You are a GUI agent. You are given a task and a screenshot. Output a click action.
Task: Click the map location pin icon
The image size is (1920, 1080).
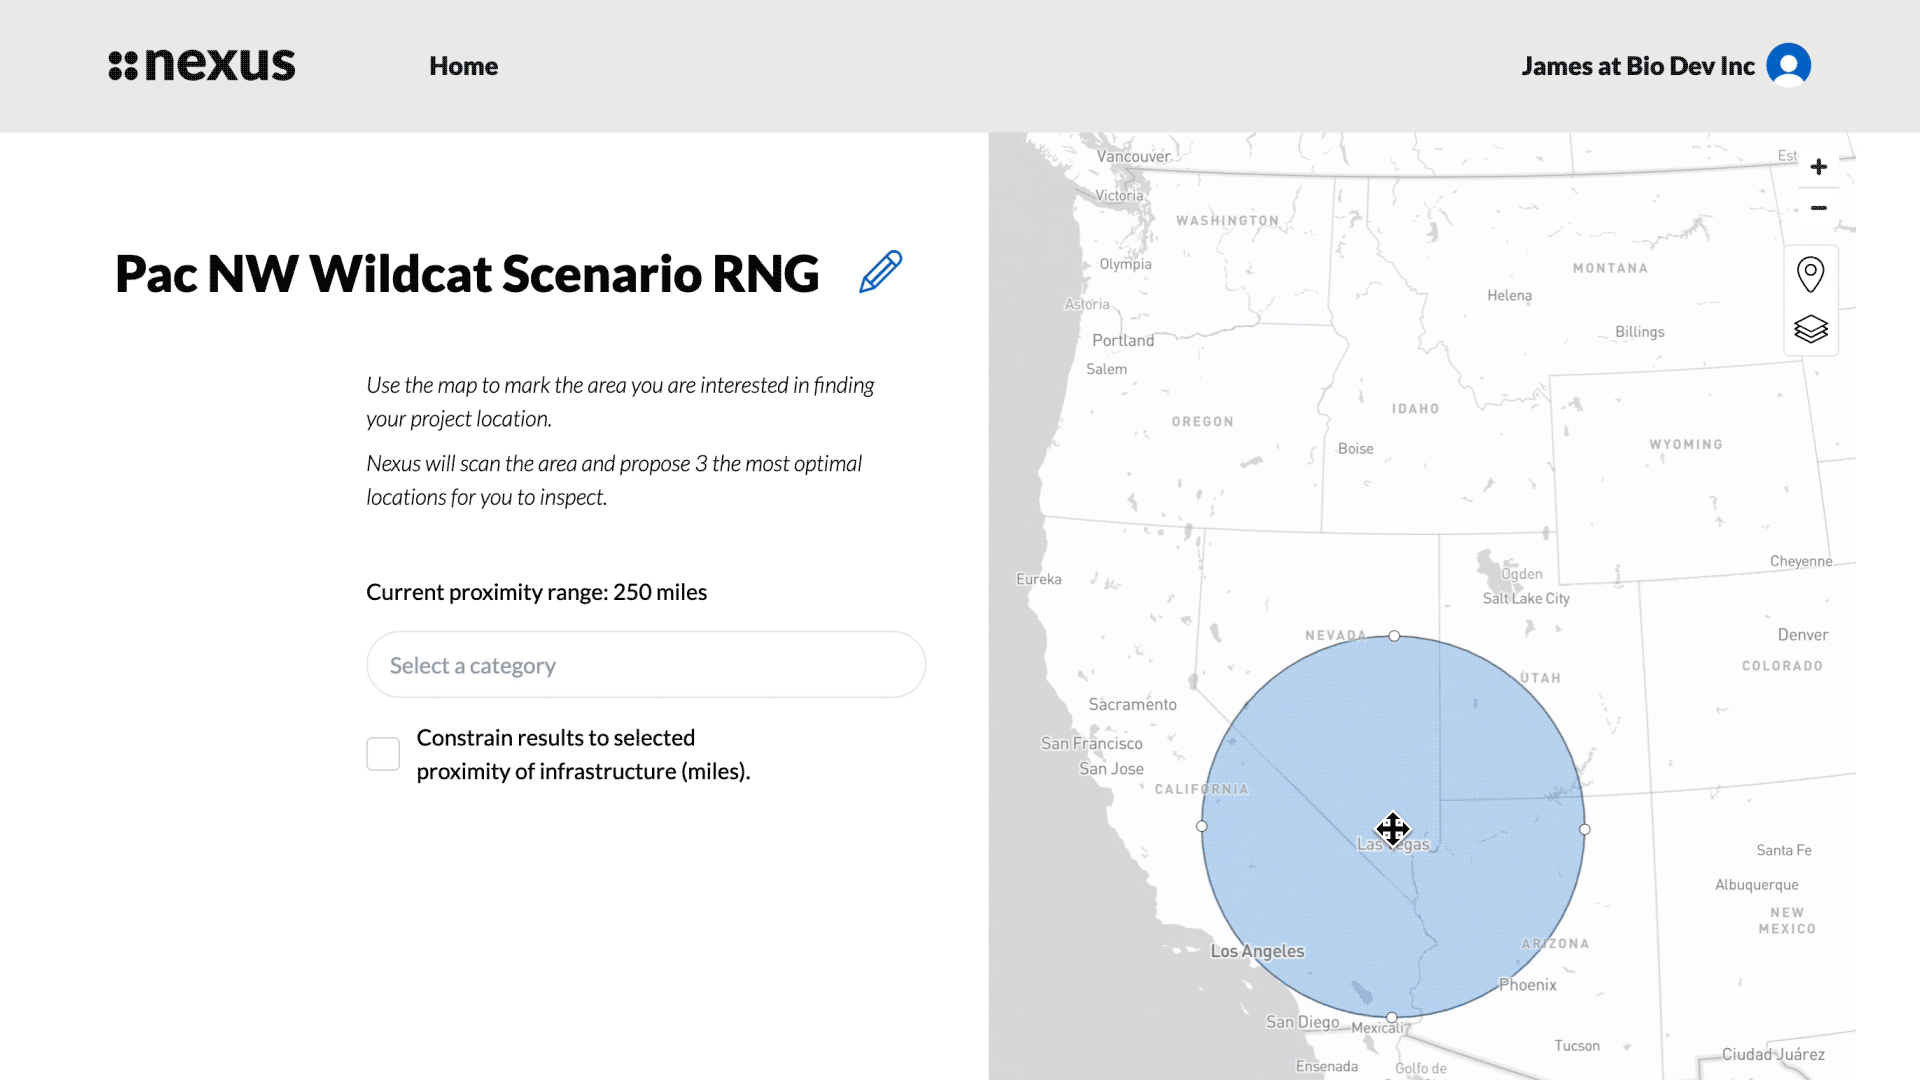point(1810,274)
